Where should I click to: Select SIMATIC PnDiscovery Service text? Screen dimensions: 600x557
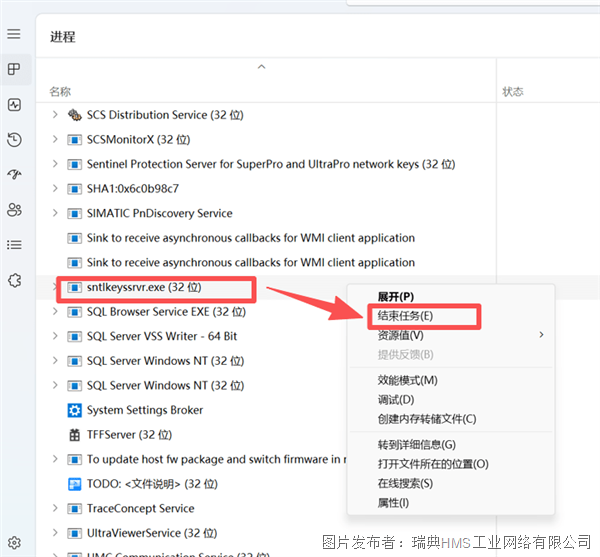pos(160,213)
